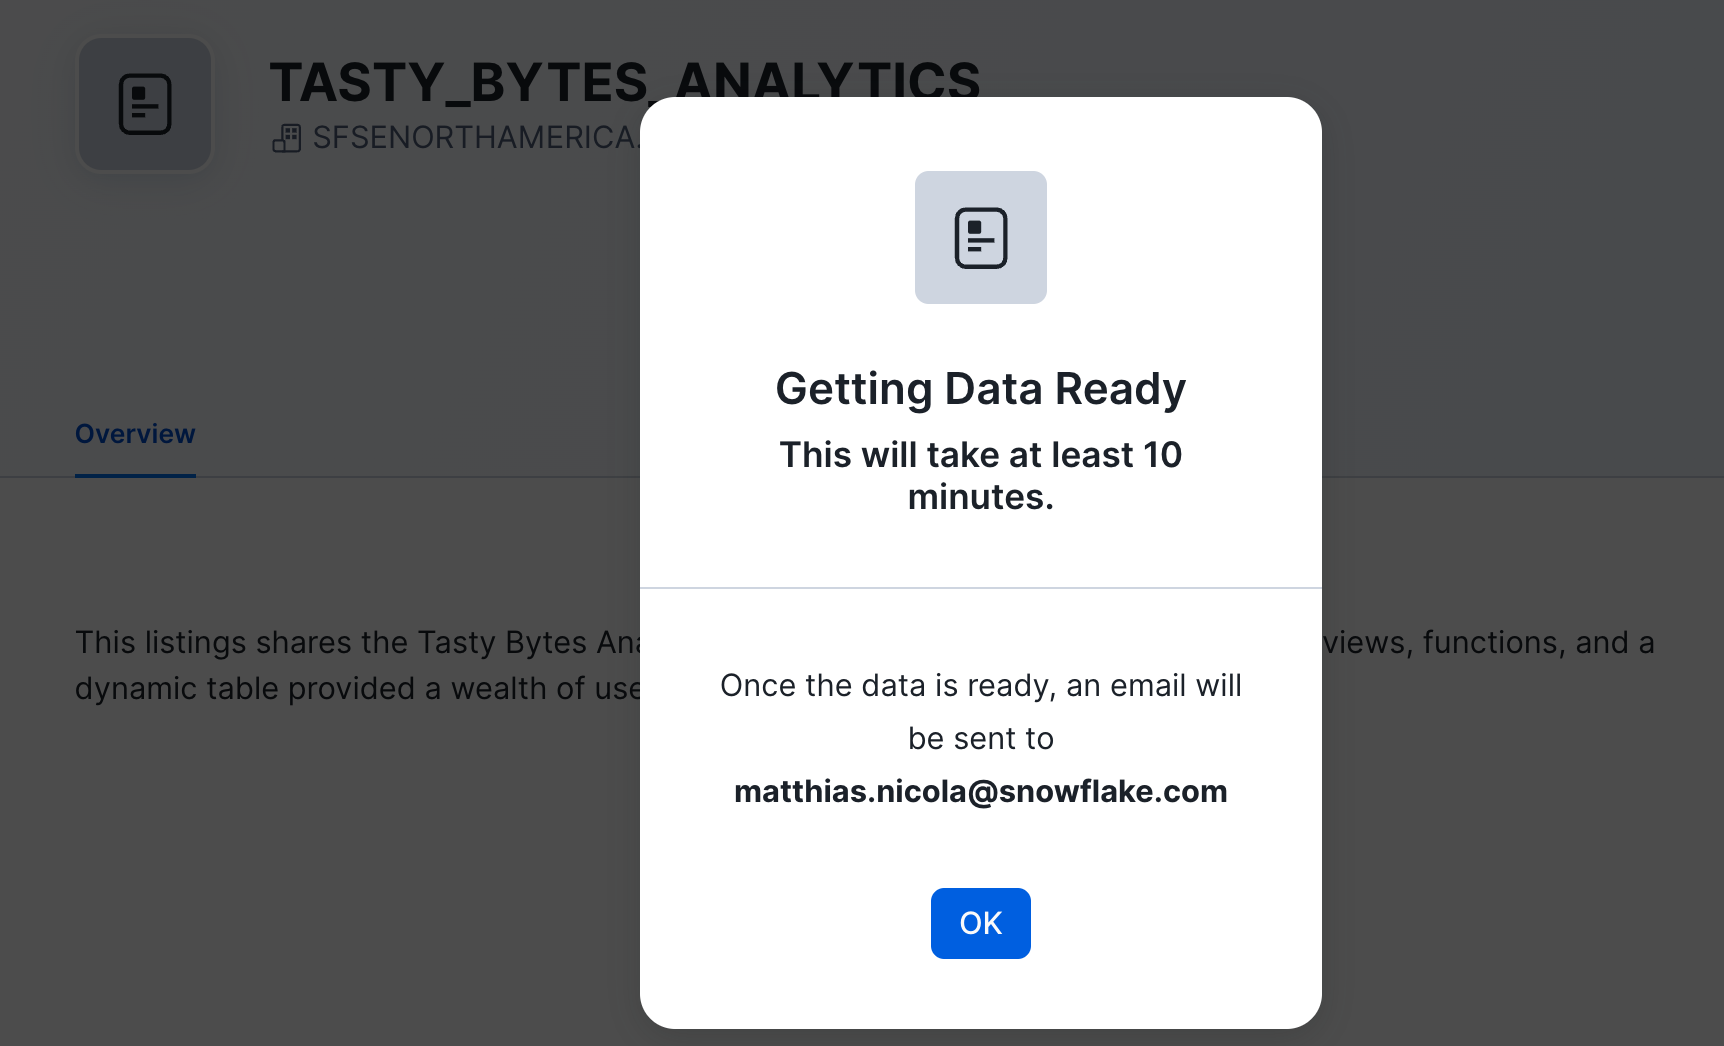The image size is (1724, 1046).
Task: Click the word 'minutes.' in the dialog
Action: tap(980, 497)
